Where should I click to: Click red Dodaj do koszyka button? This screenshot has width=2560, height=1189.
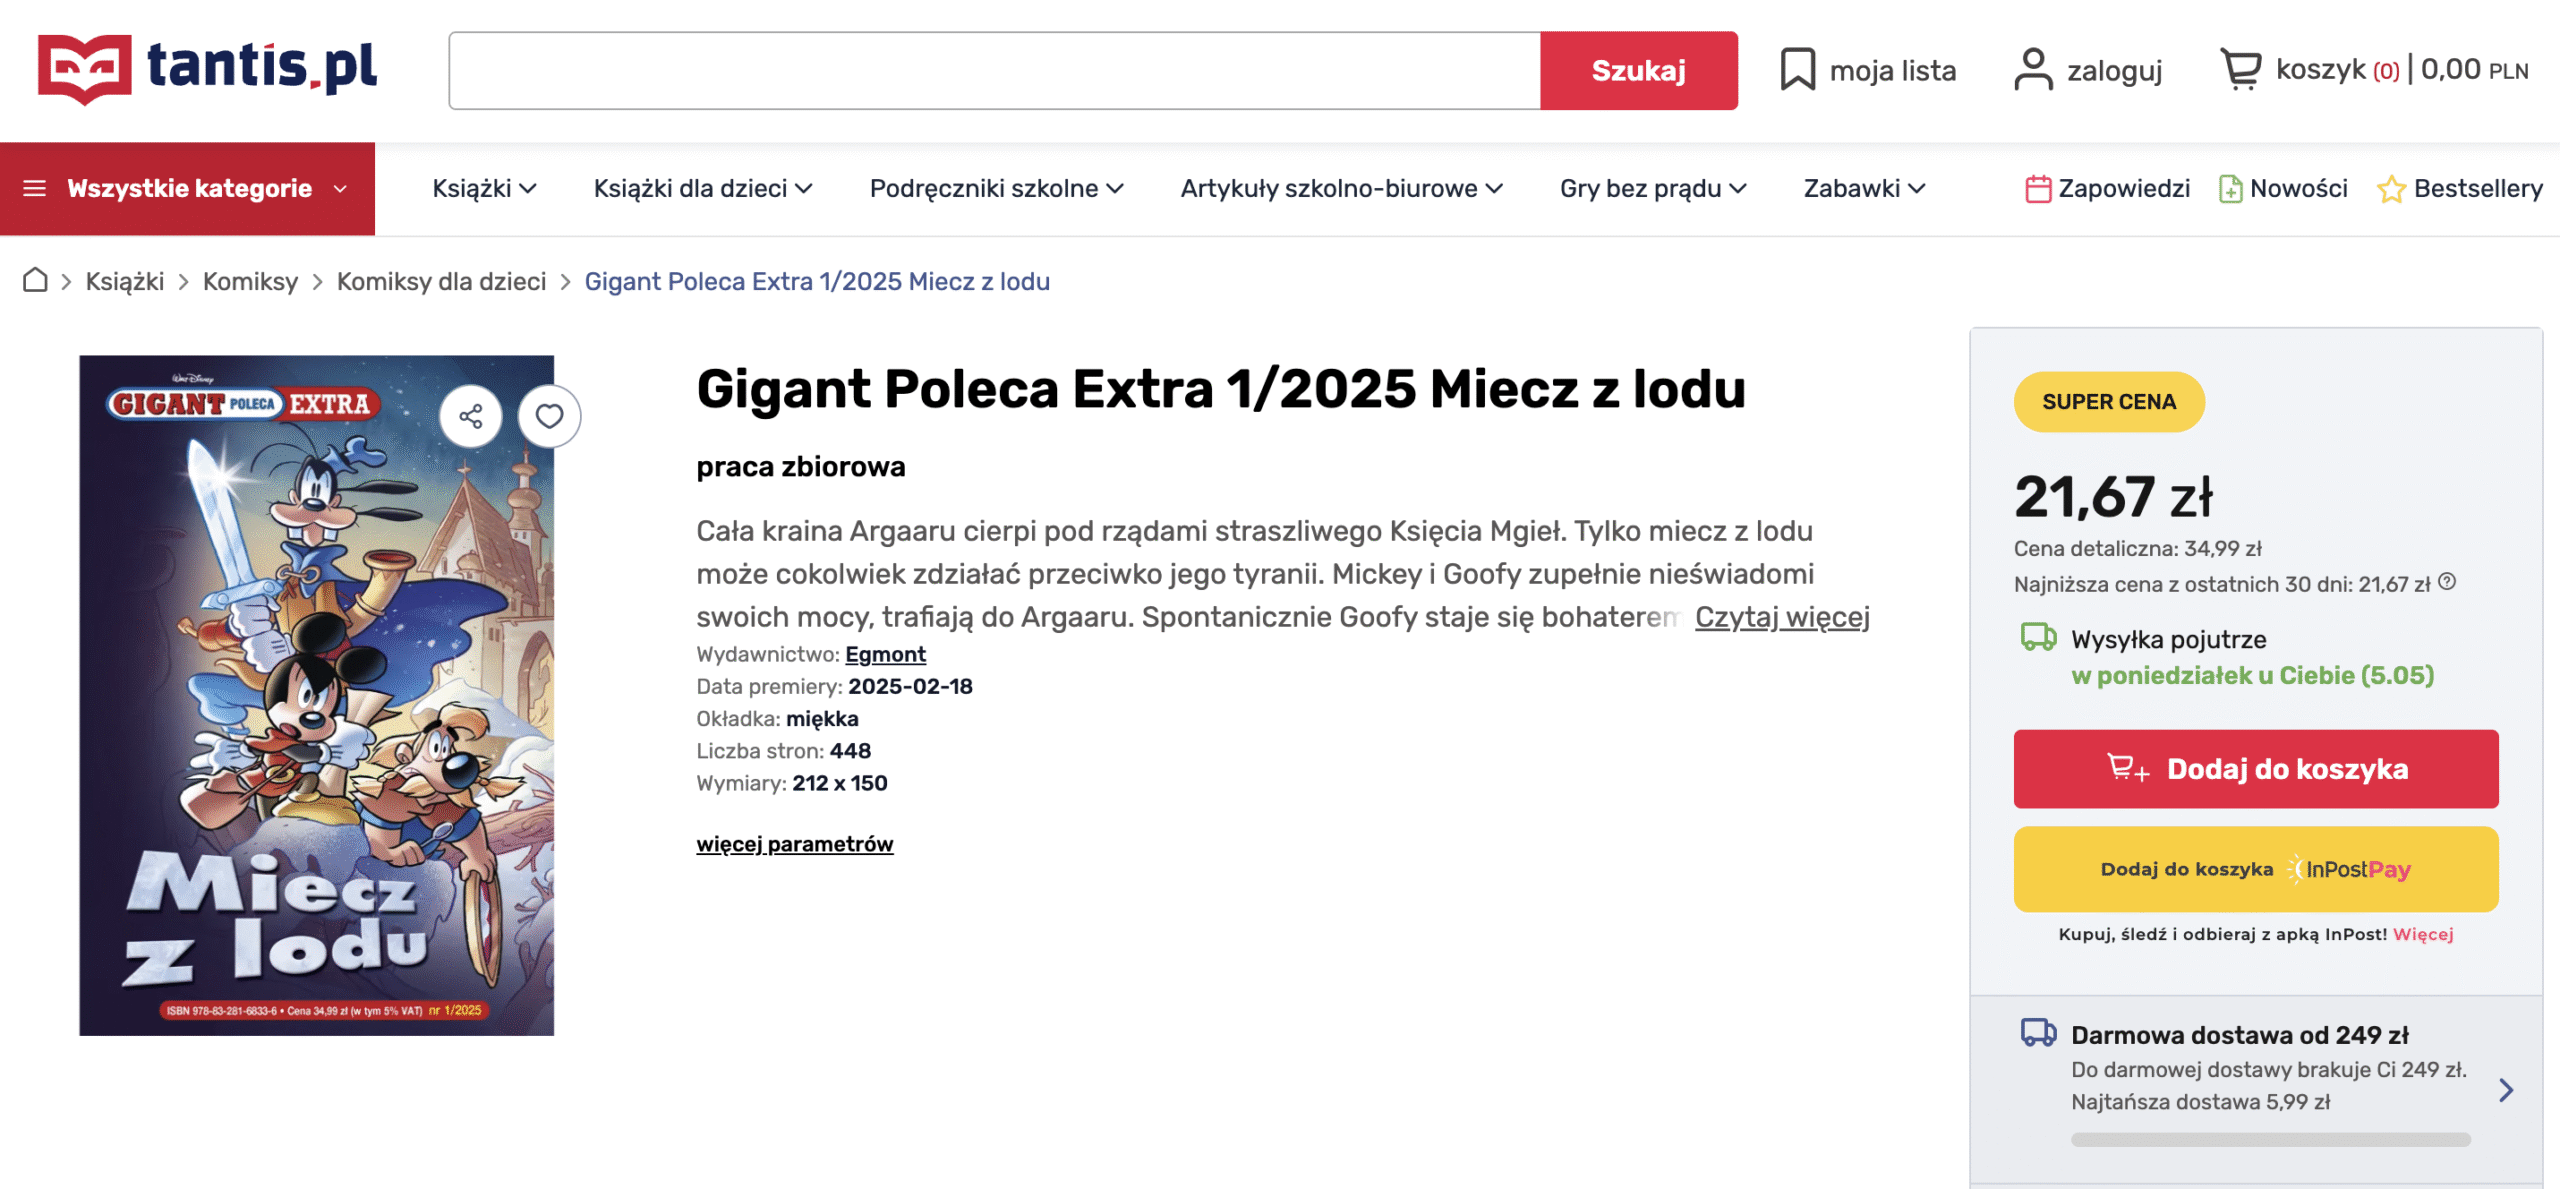point(2256,769)
